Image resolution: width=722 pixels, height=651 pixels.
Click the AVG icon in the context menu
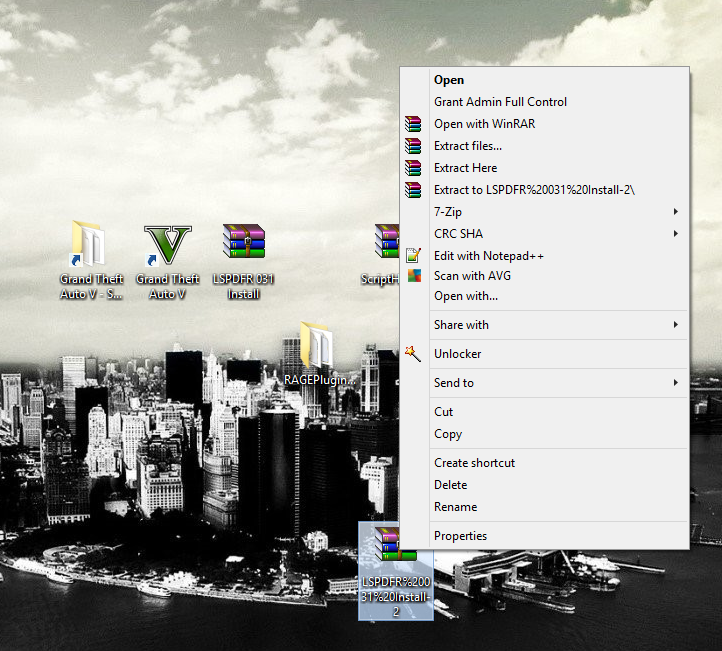(414, 276)
